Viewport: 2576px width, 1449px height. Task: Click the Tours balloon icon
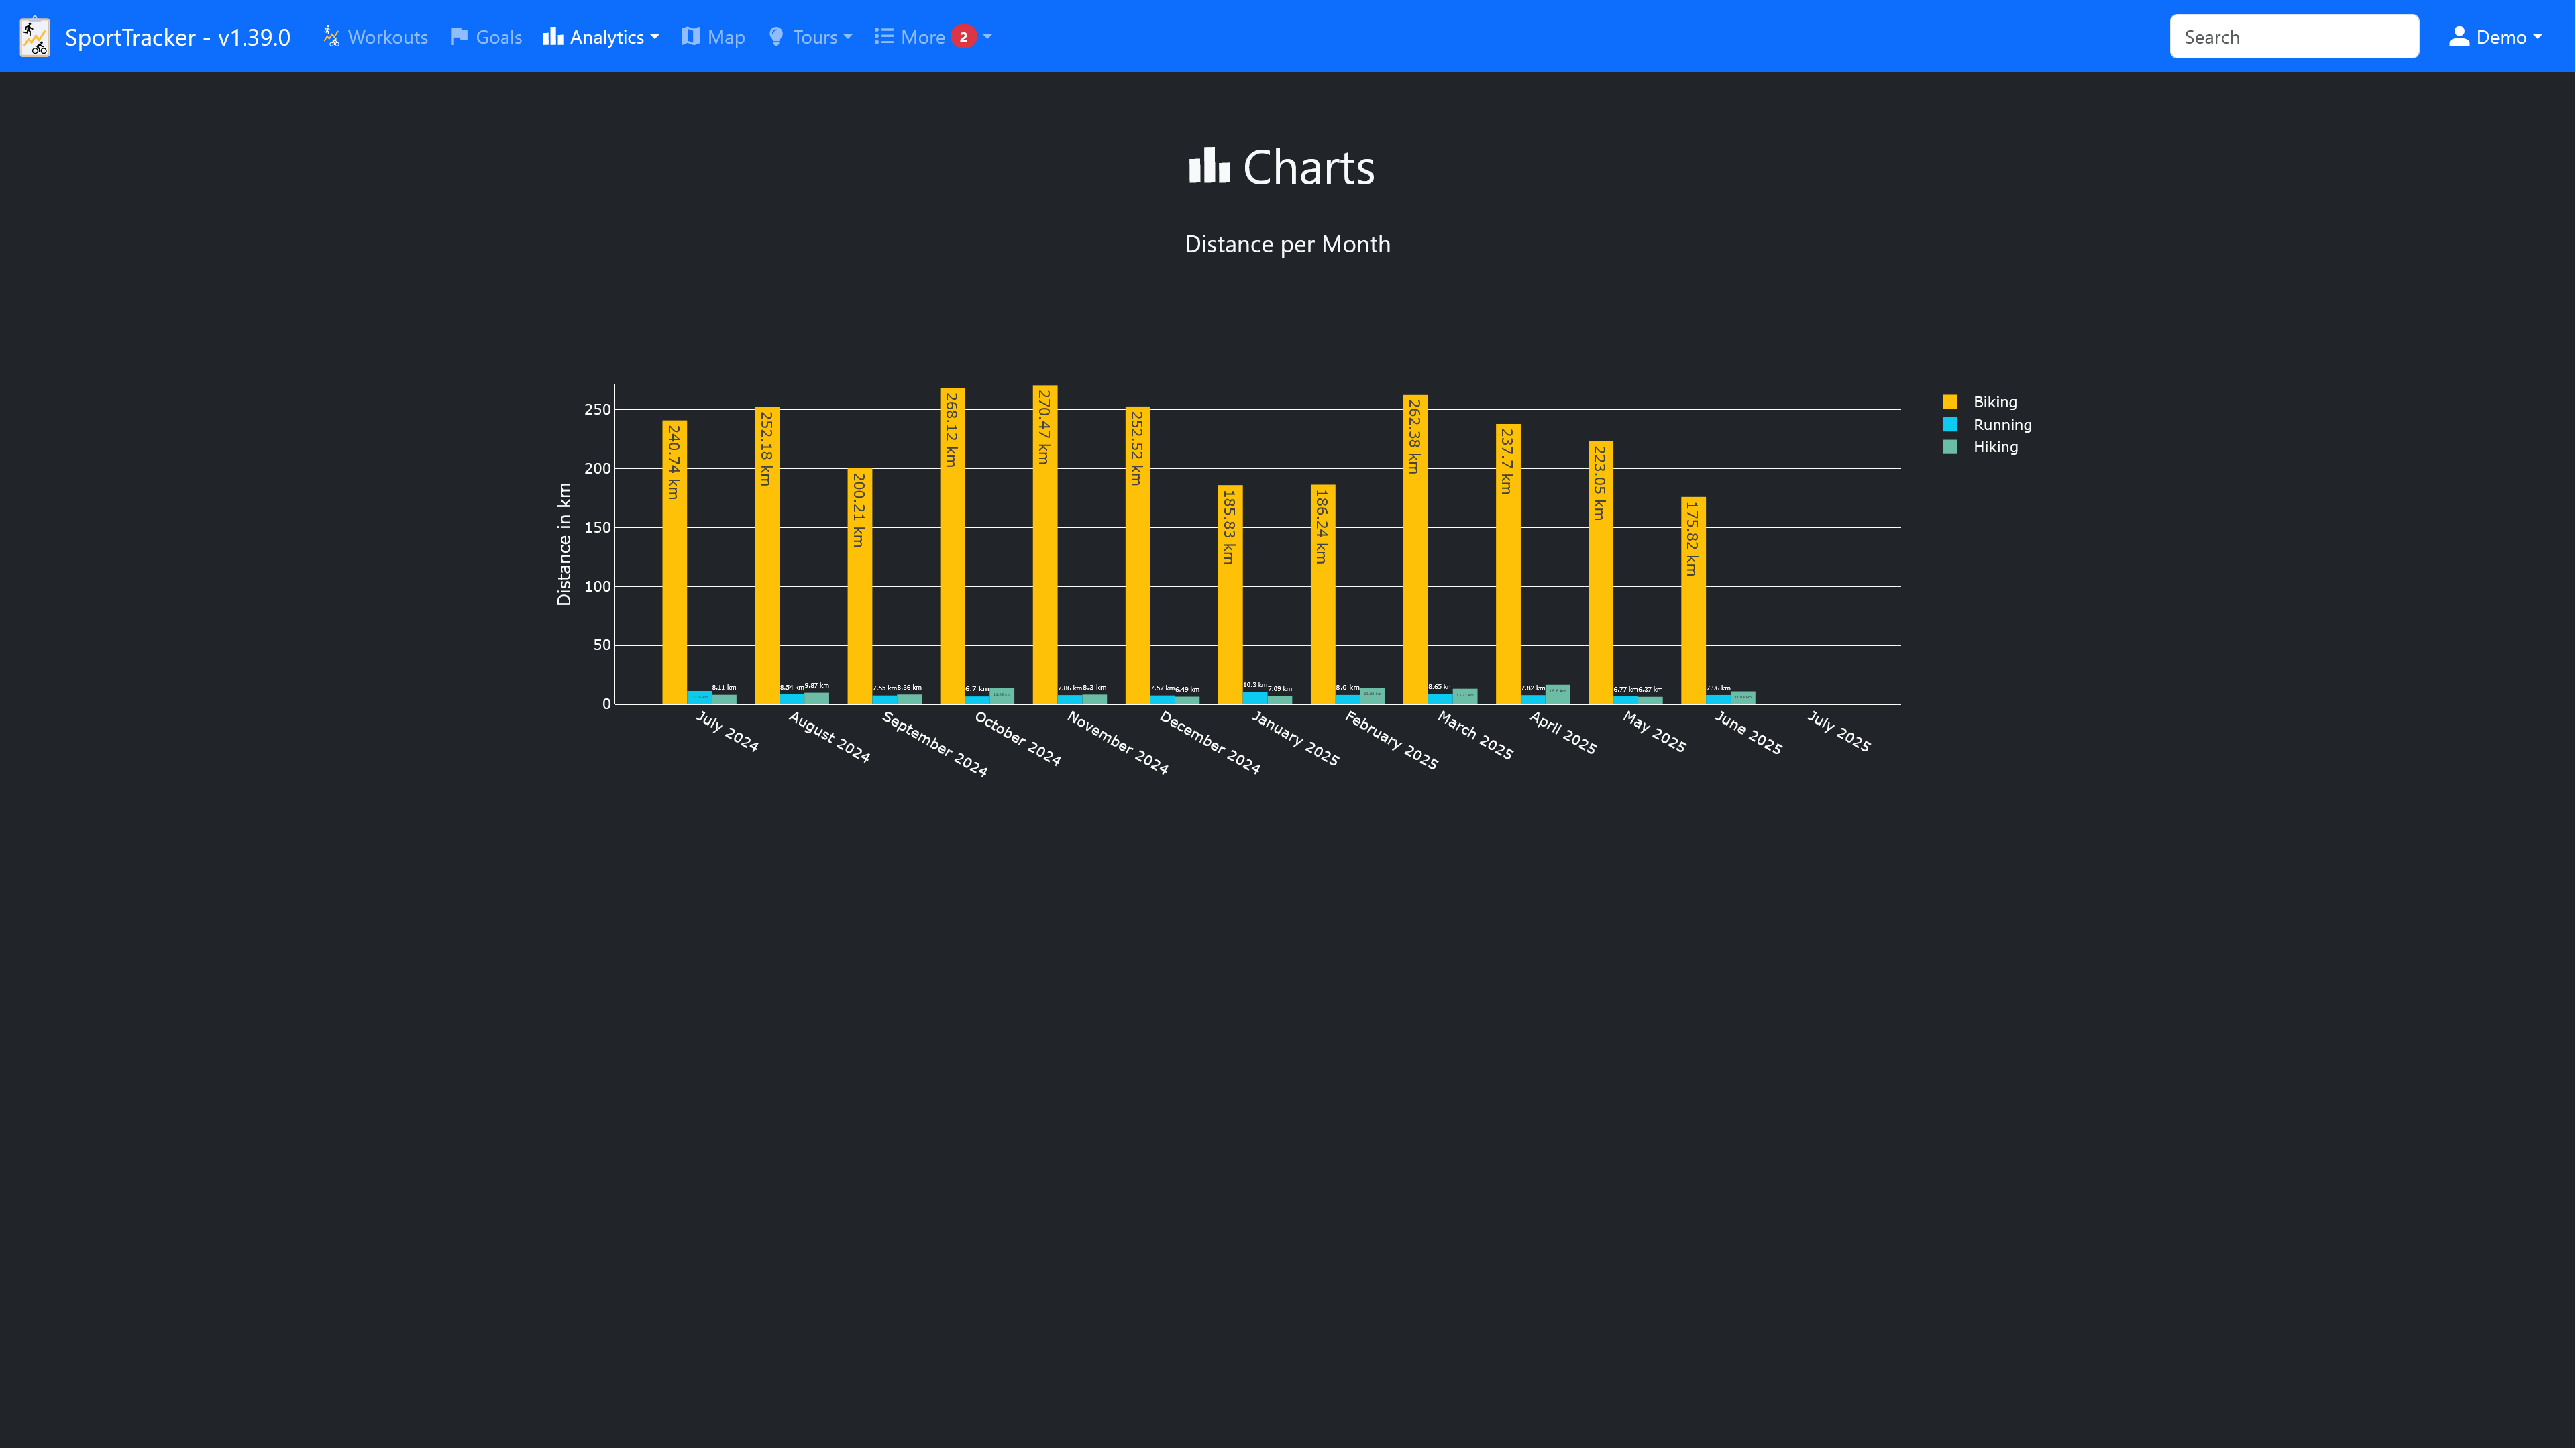(776, 37)
